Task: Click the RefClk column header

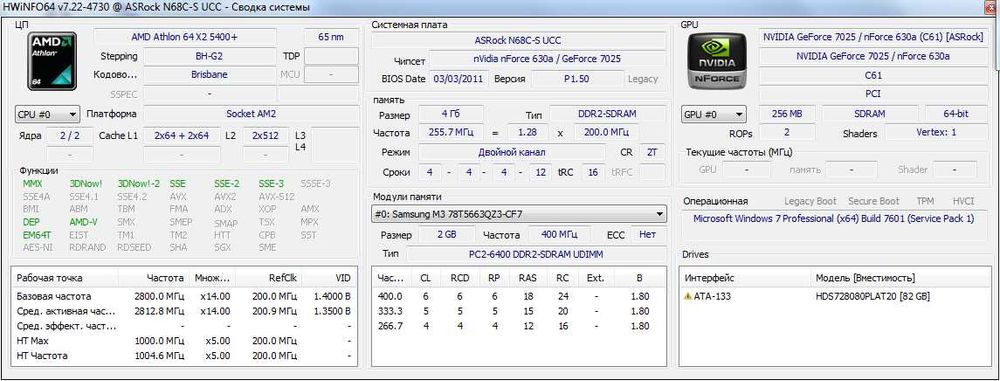Action: 268,278
